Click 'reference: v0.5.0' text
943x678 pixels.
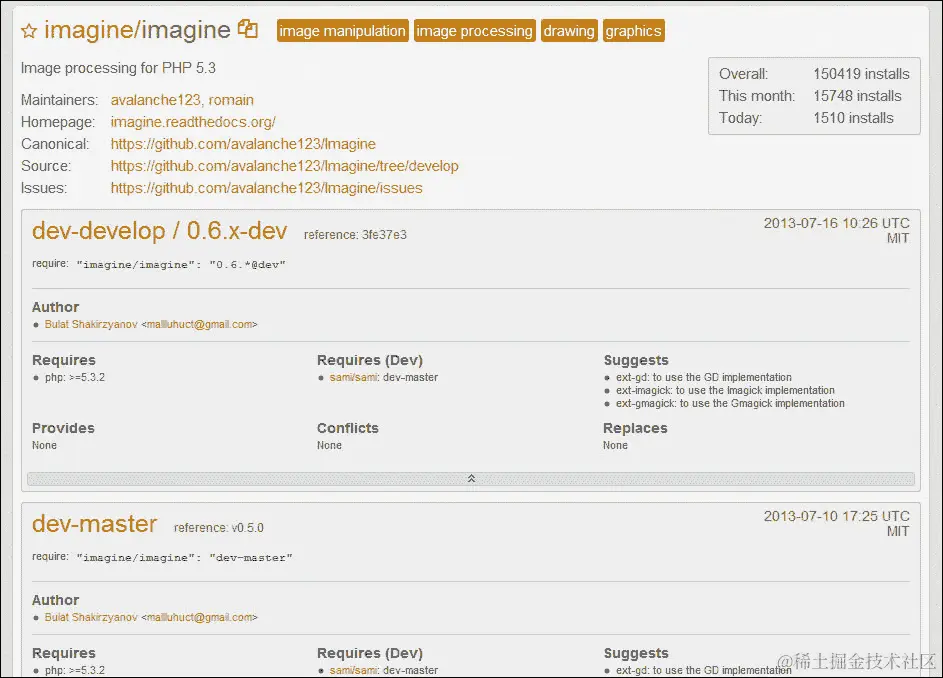click(x=218, y=528)
